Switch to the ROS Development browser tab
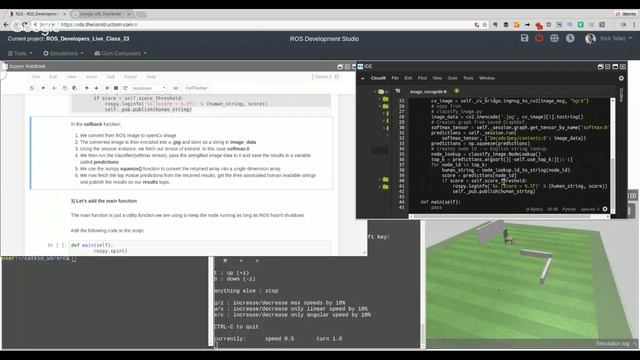640x360 pixels. [x=37, y=14]
